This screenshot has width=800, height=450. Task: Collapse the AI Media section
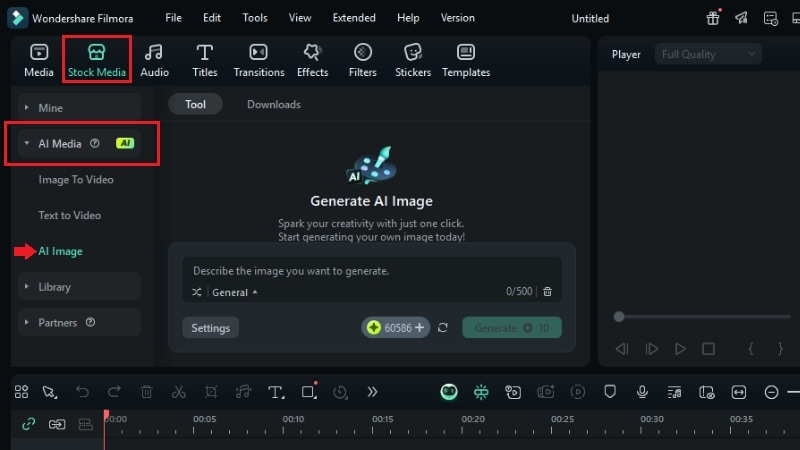[82, 143]
